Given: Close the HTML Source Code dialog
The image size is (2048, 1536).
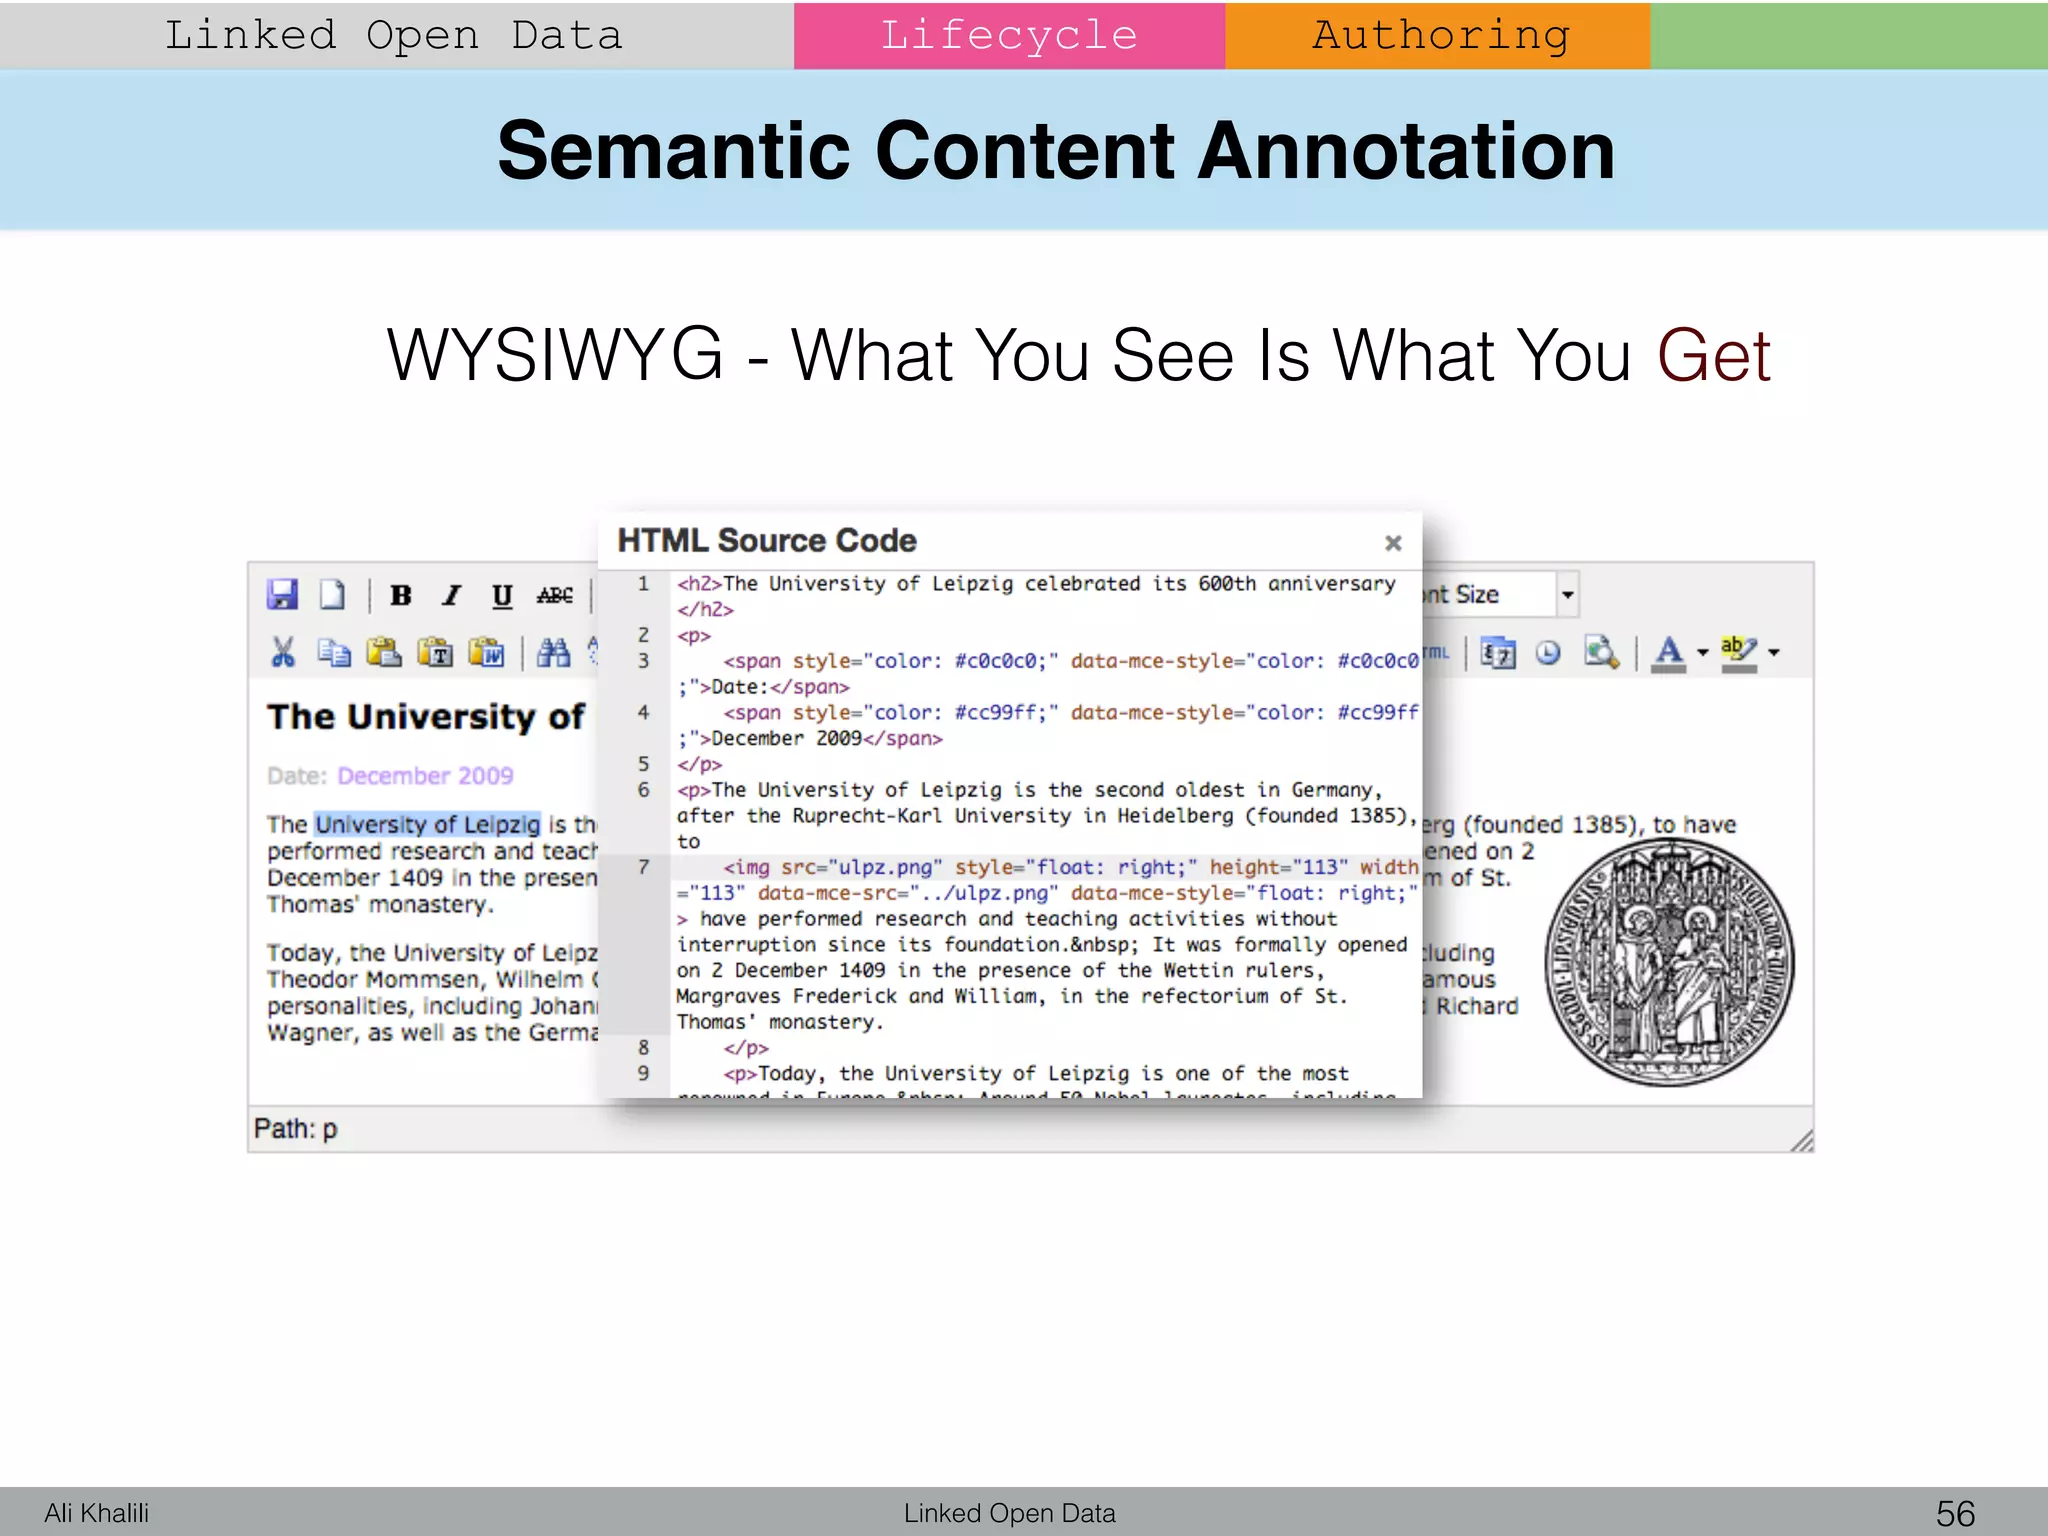Looking at the screenshot, I should point(1393,543).
